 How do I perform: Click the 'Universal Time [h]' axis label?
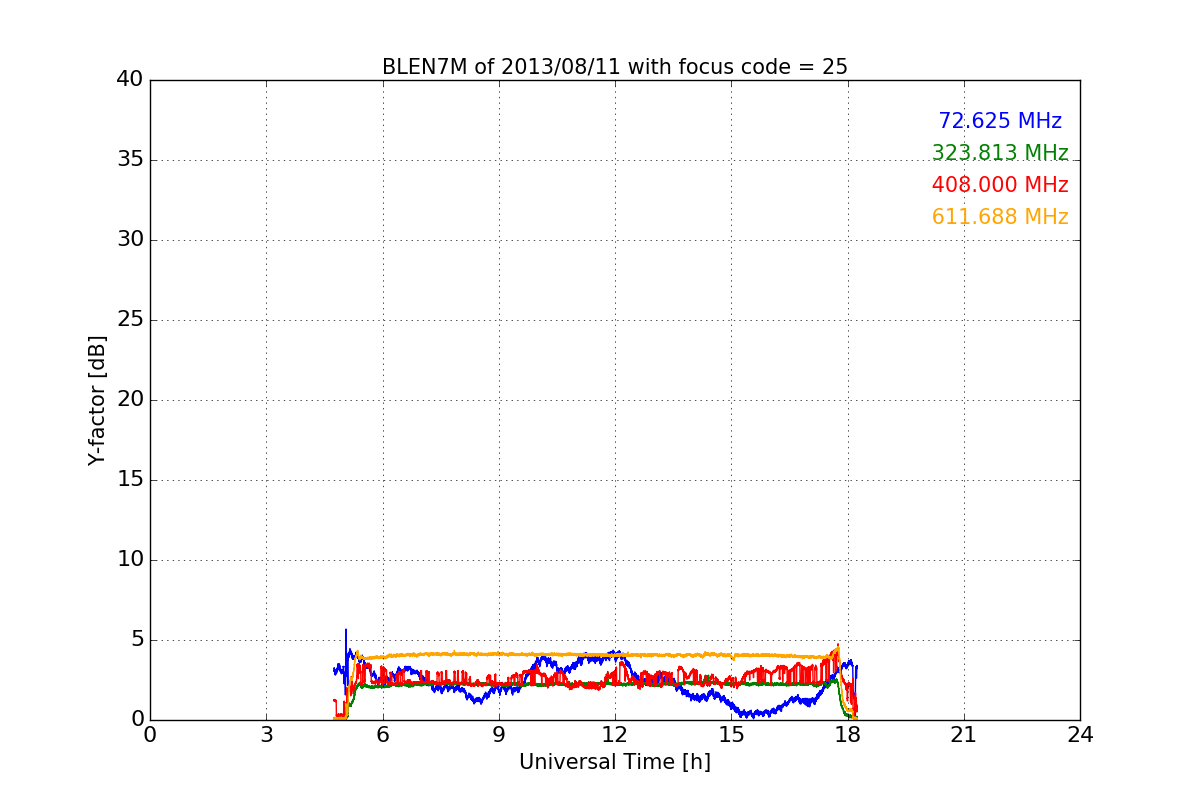tap(615, 762)
